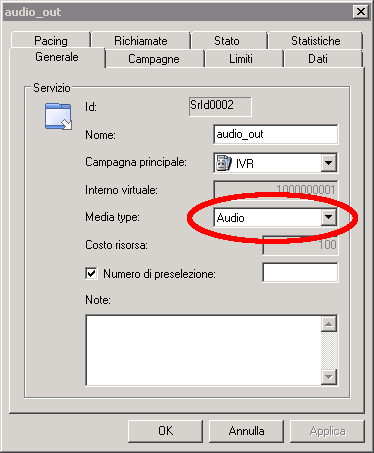Expand the Media type dropdown arrow
This screenshot has width=374, height=453.
328,217
